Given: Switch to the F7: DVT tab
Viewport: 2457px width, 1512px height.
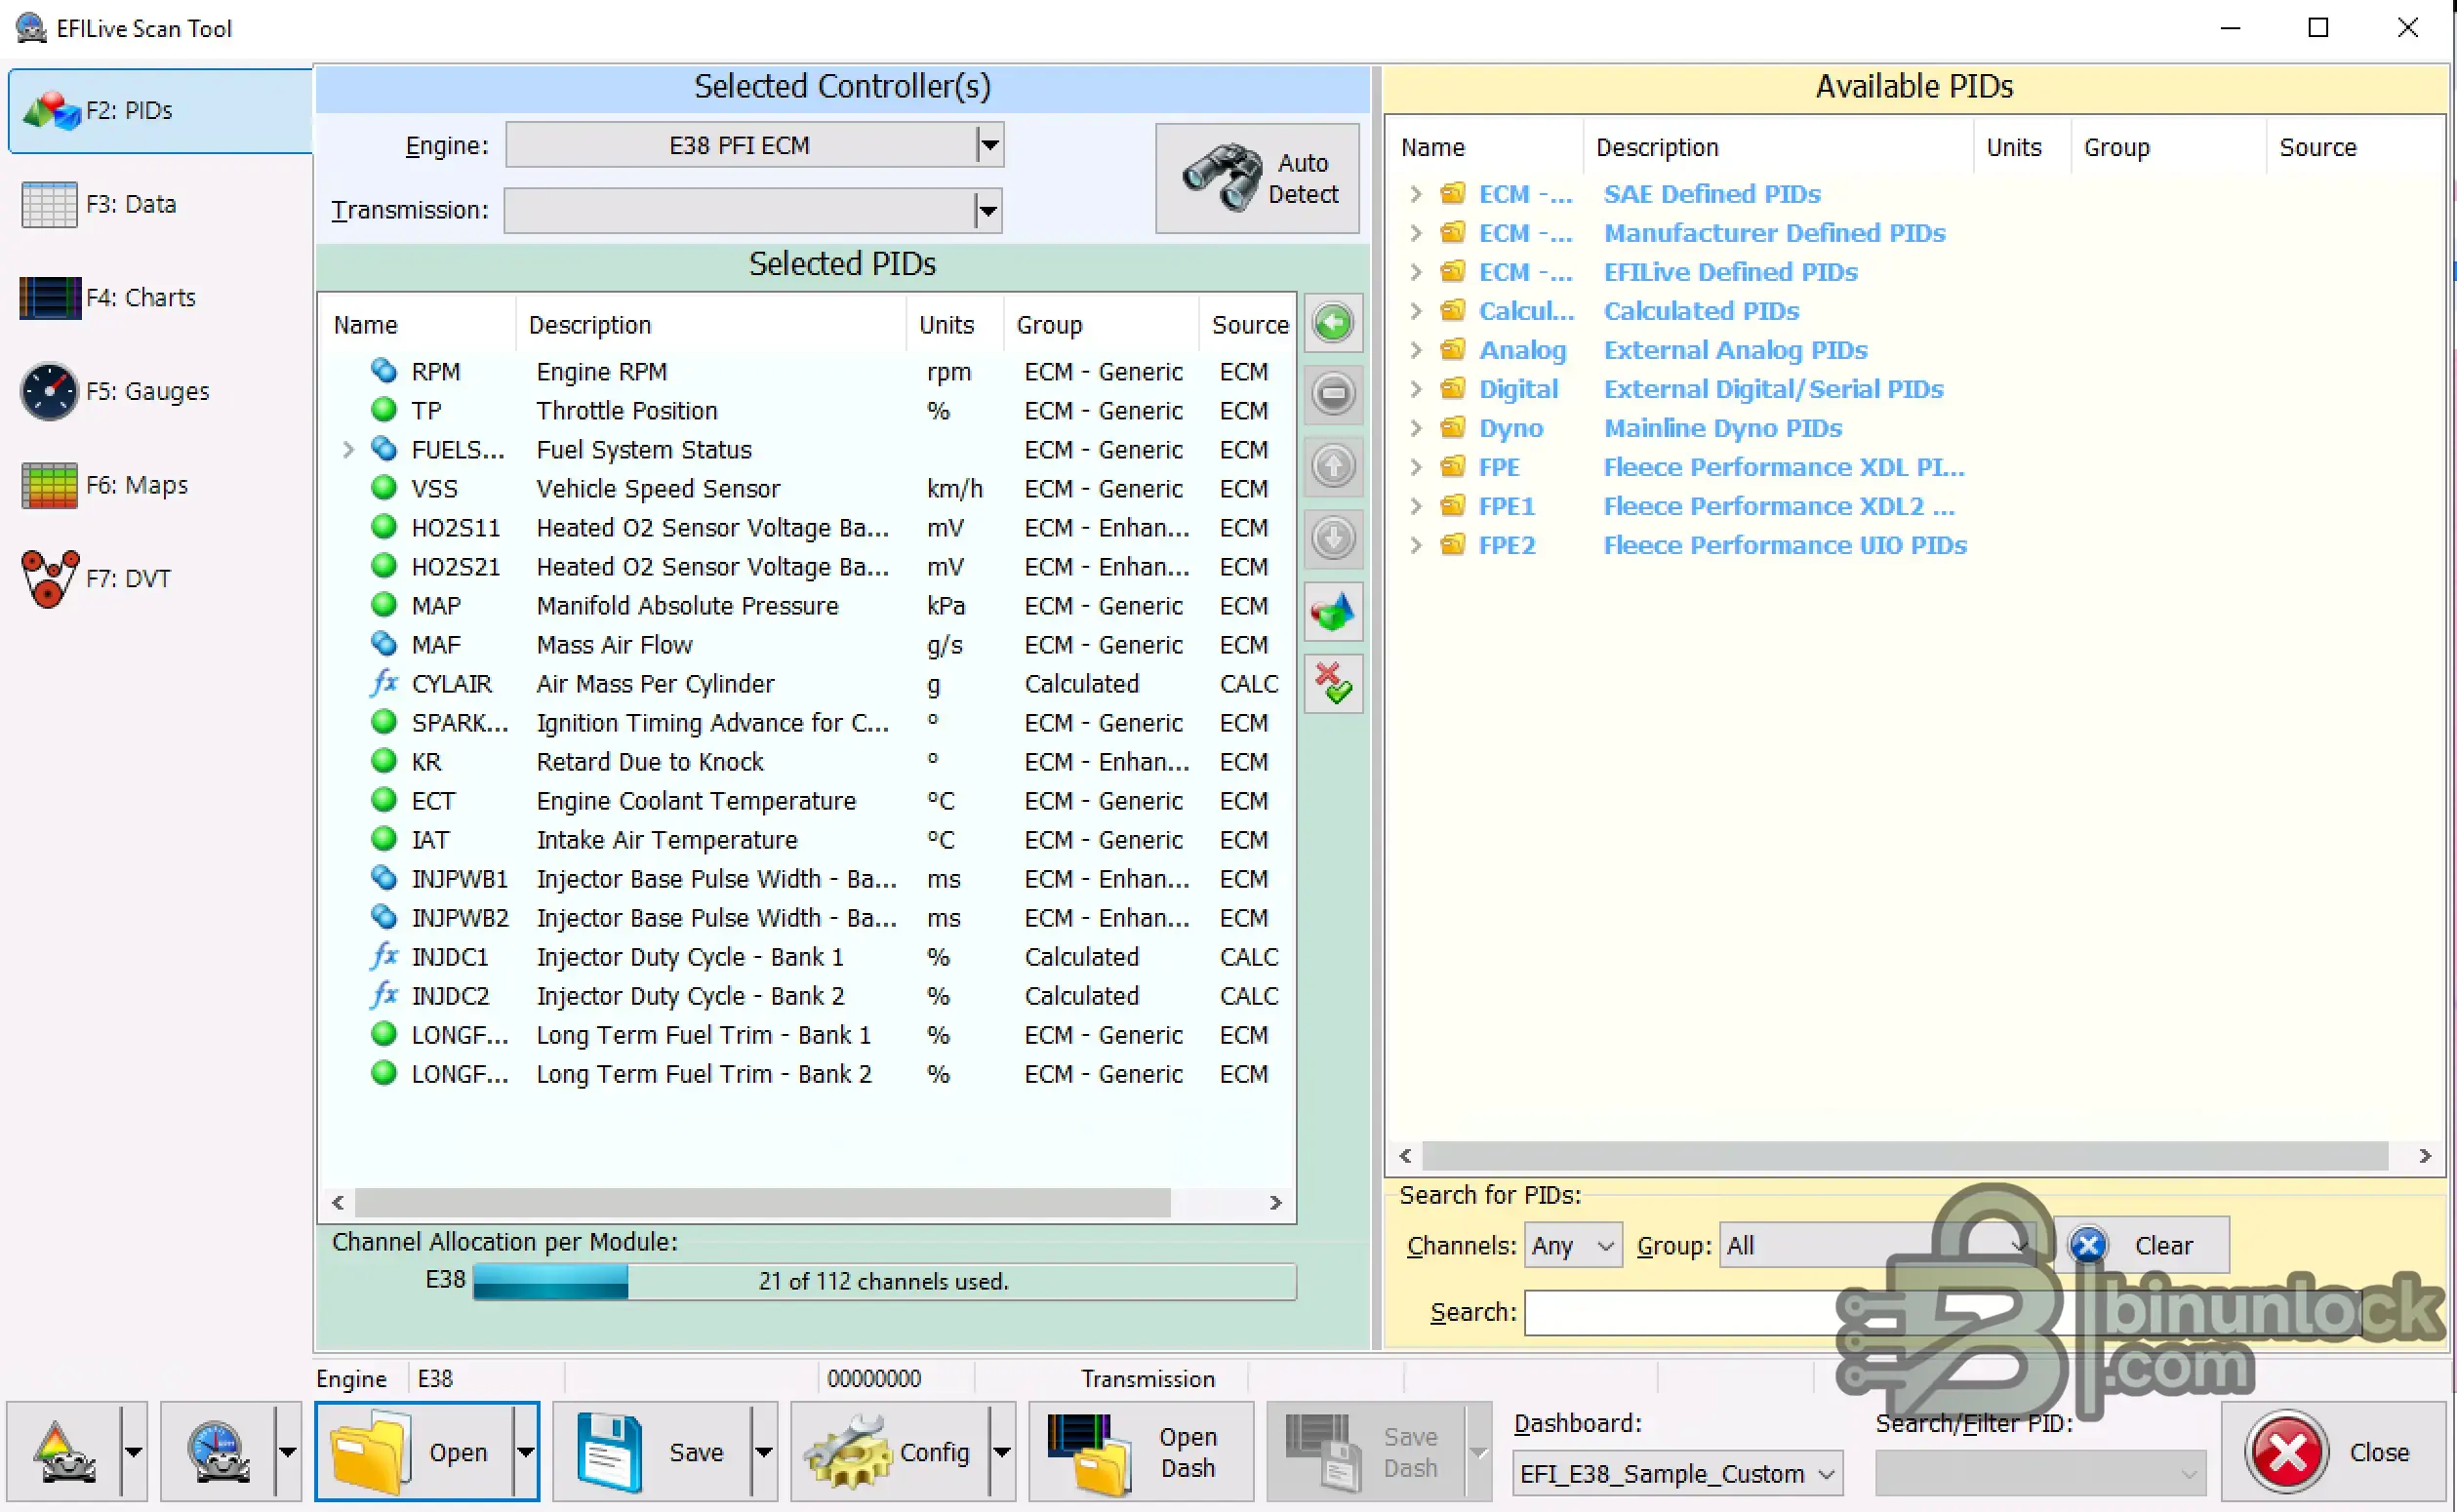Looking at the screenshot, I should coord(160,578).
